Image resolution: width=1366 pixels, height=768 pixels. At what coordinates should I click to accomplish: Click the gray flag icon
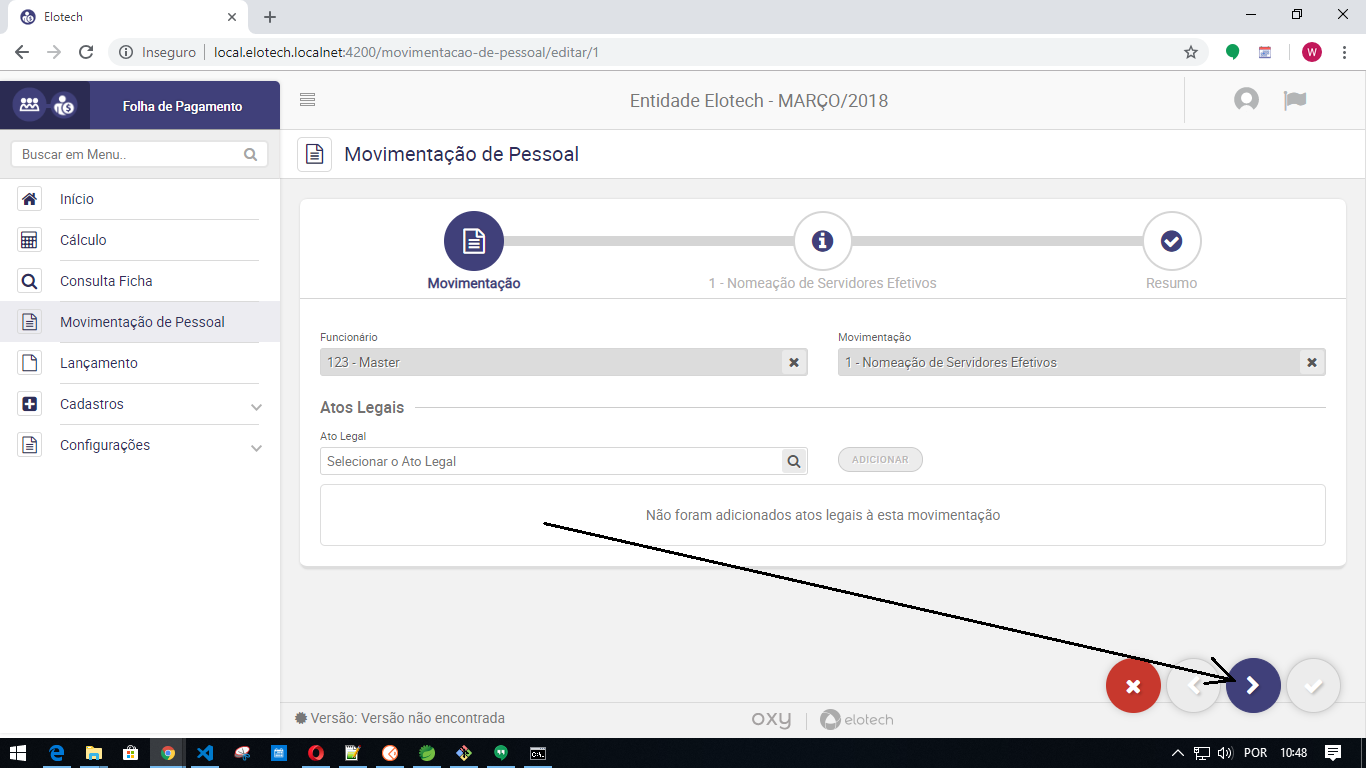click(x=1296, y=100)
